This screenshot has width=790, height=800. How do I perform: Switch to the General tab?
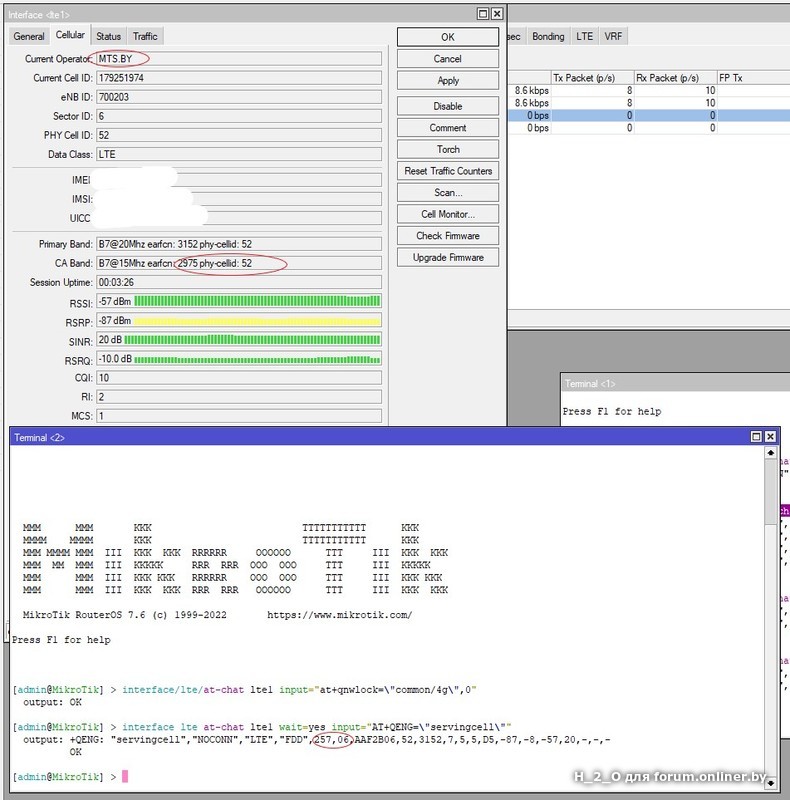(29, 36)
